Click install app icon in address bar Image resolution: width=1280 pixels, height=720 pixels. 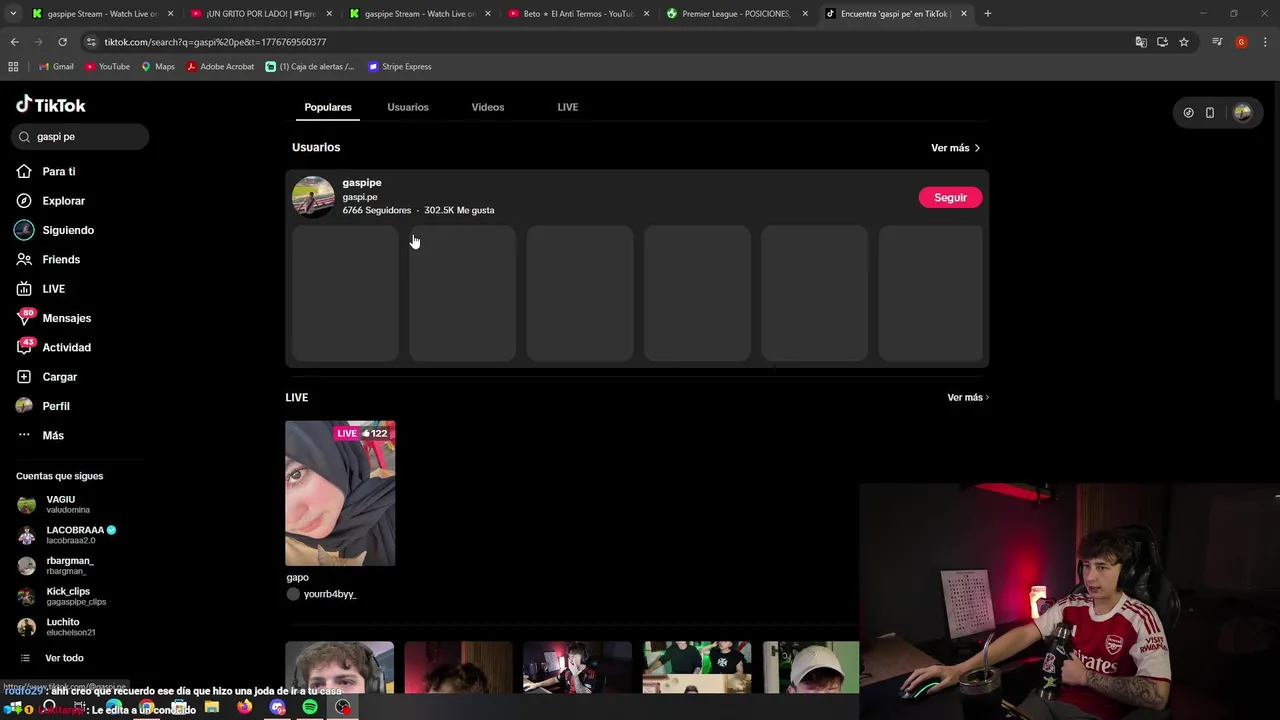click(1162, 42)
